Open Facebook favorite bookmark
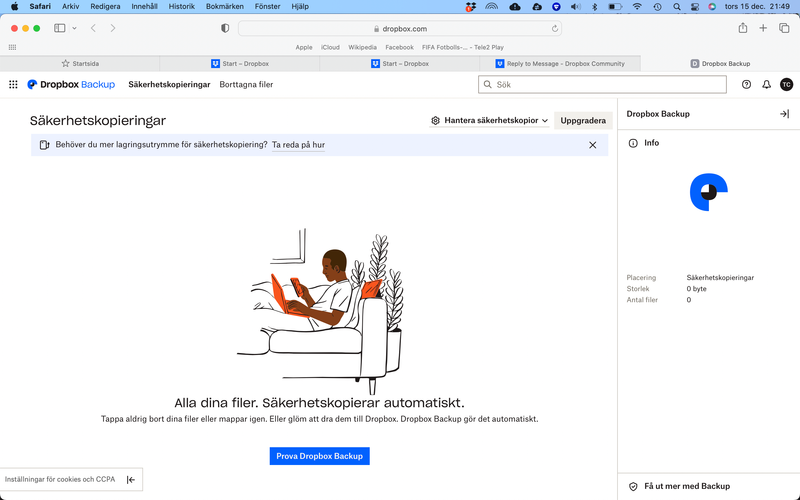This screenshot has width=800, height=500. click(399, 47)
